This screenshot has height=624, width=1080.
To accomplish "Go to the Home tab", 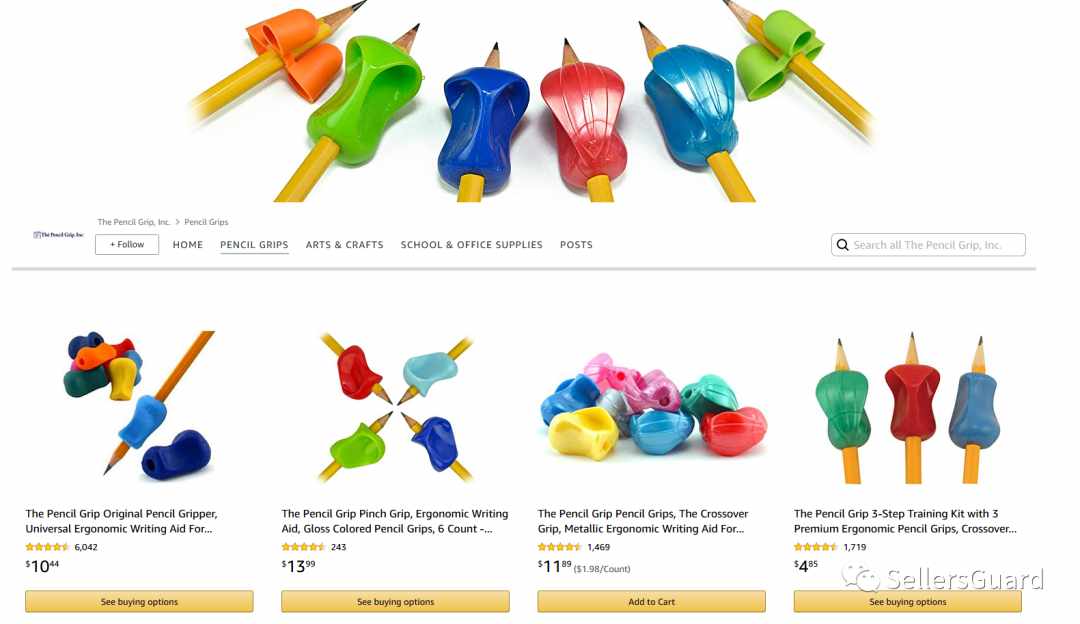I will tap(187, 245).
